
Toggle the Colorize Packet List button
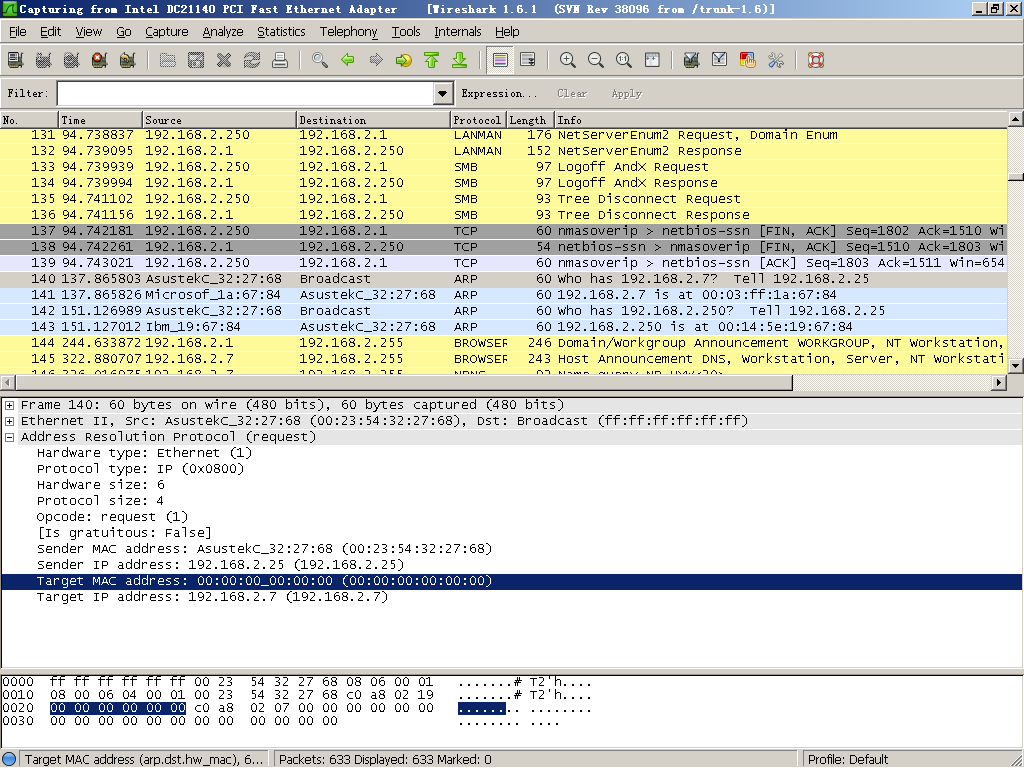(x=501, y=60)
